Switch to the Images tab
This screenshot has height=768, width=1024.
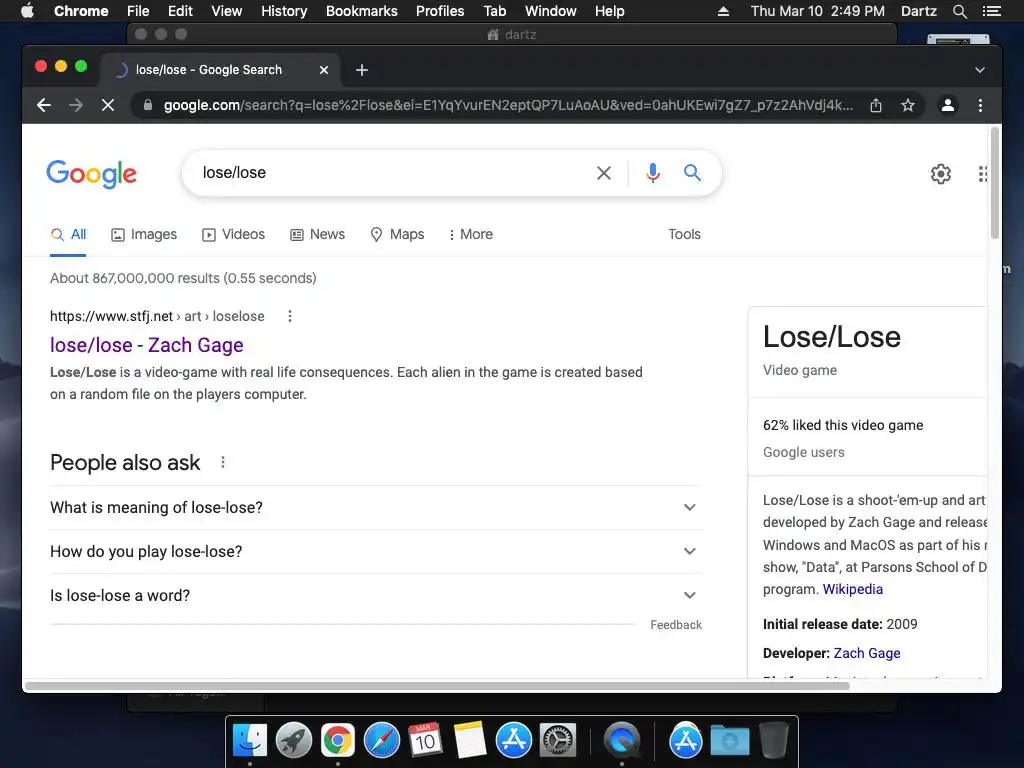144,234
